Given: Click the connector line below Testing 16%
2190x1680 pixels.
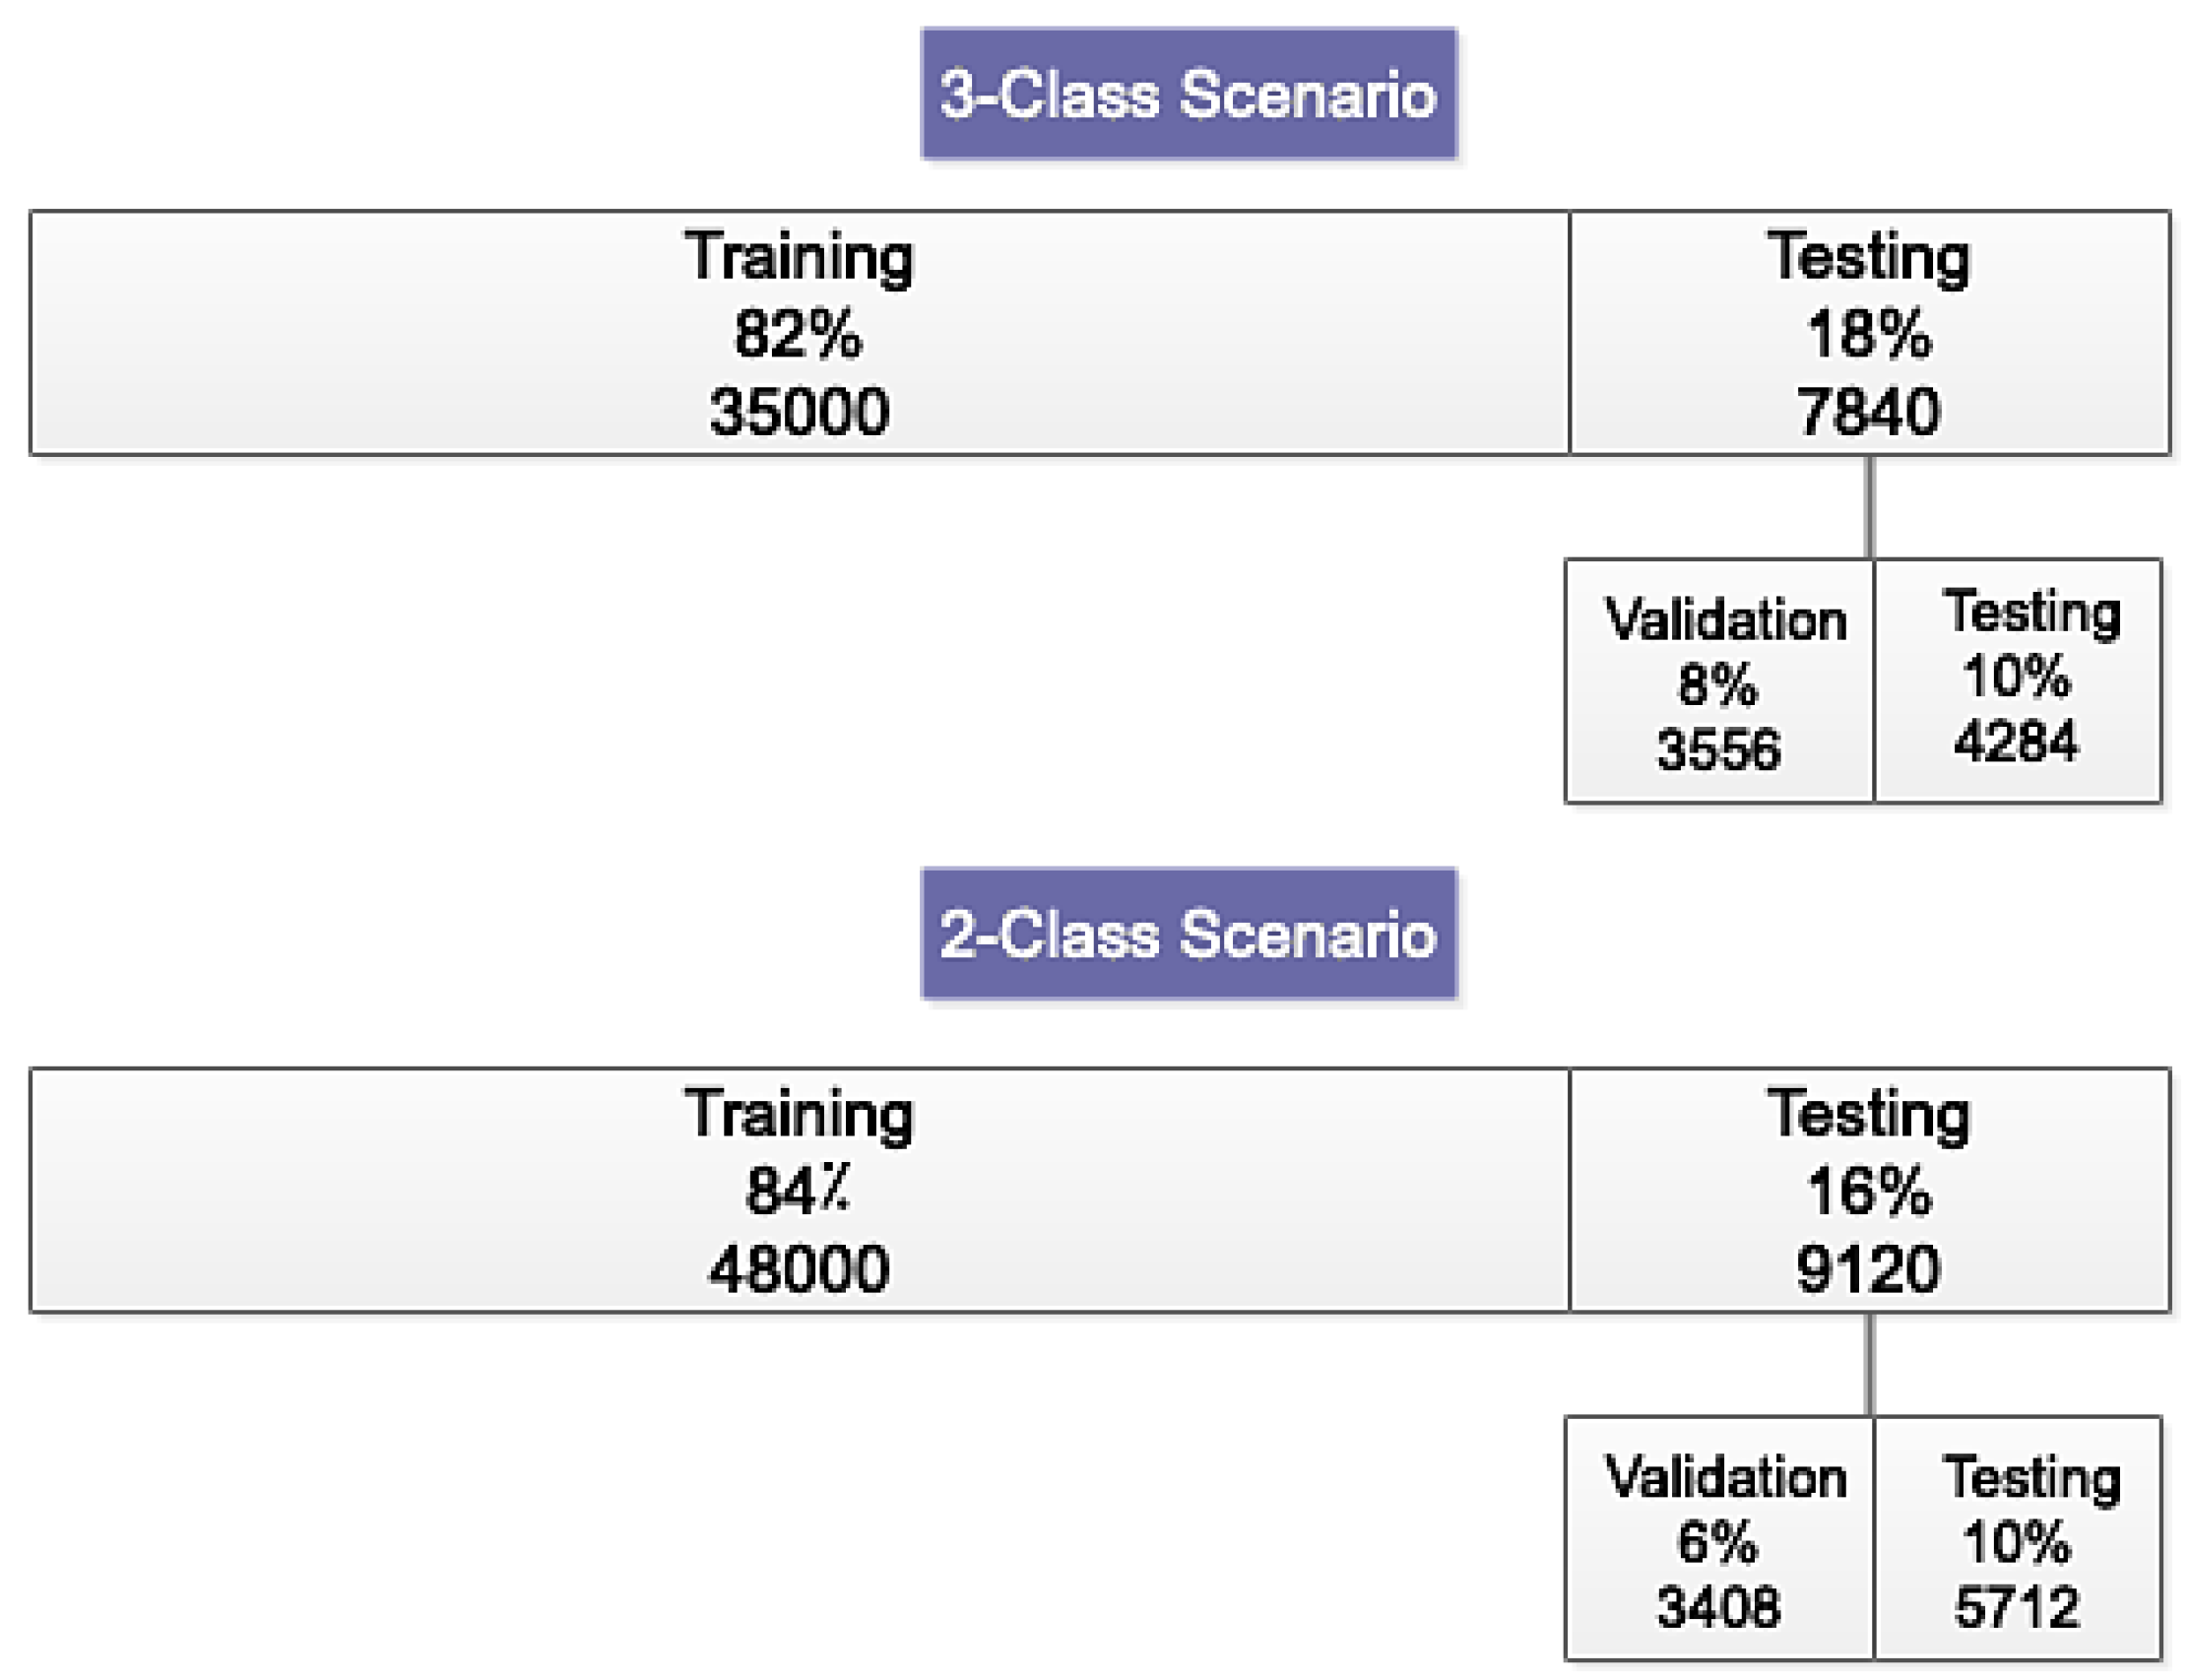Looking at the screenshot, I should (1869, 1364).
